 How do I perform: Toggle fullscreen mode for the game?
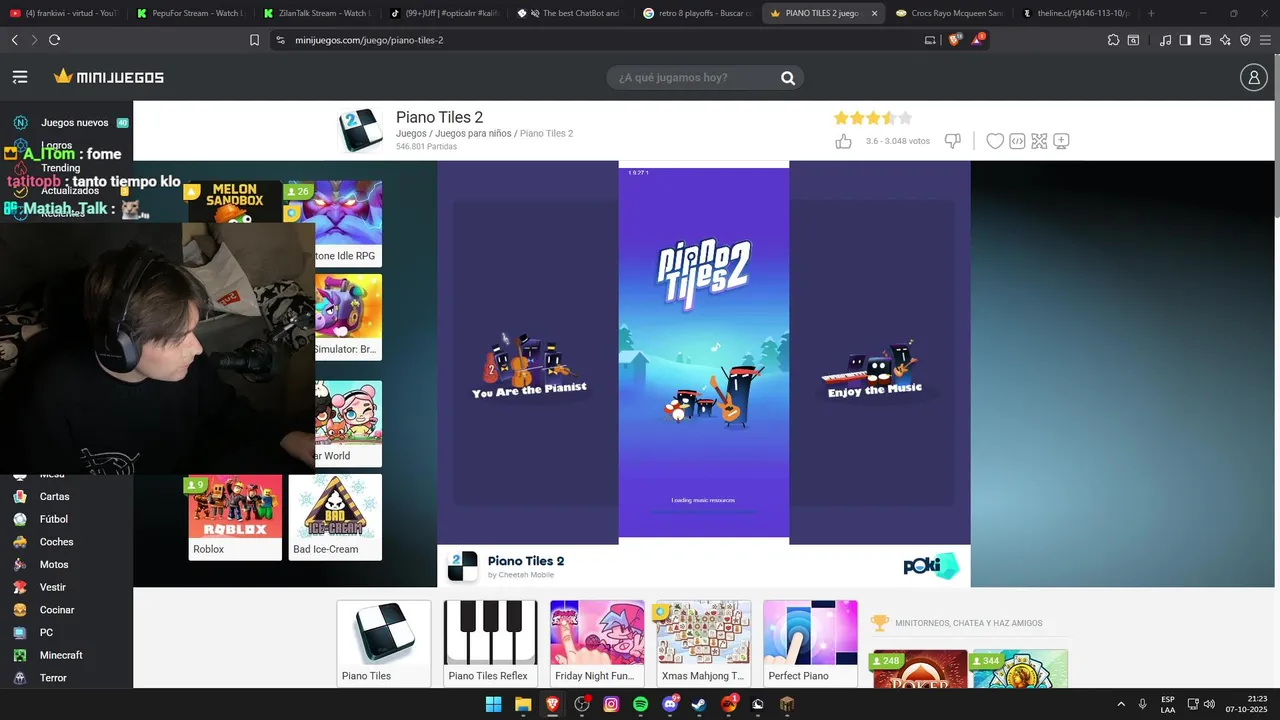pos(1039,141)
